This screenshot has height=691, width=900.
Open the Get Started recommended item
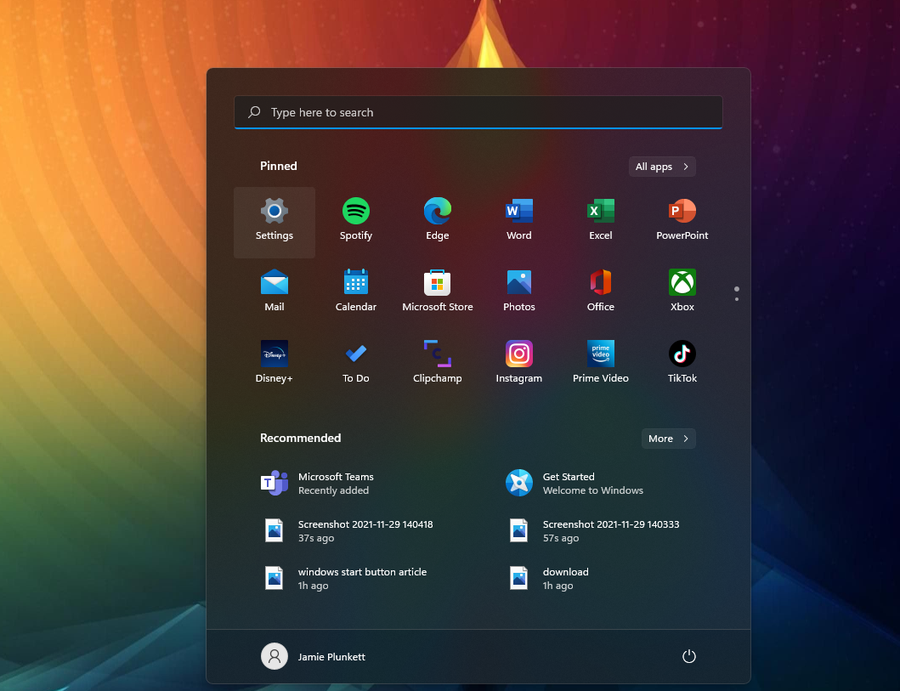pyautogui.click(x=580, y=483)
